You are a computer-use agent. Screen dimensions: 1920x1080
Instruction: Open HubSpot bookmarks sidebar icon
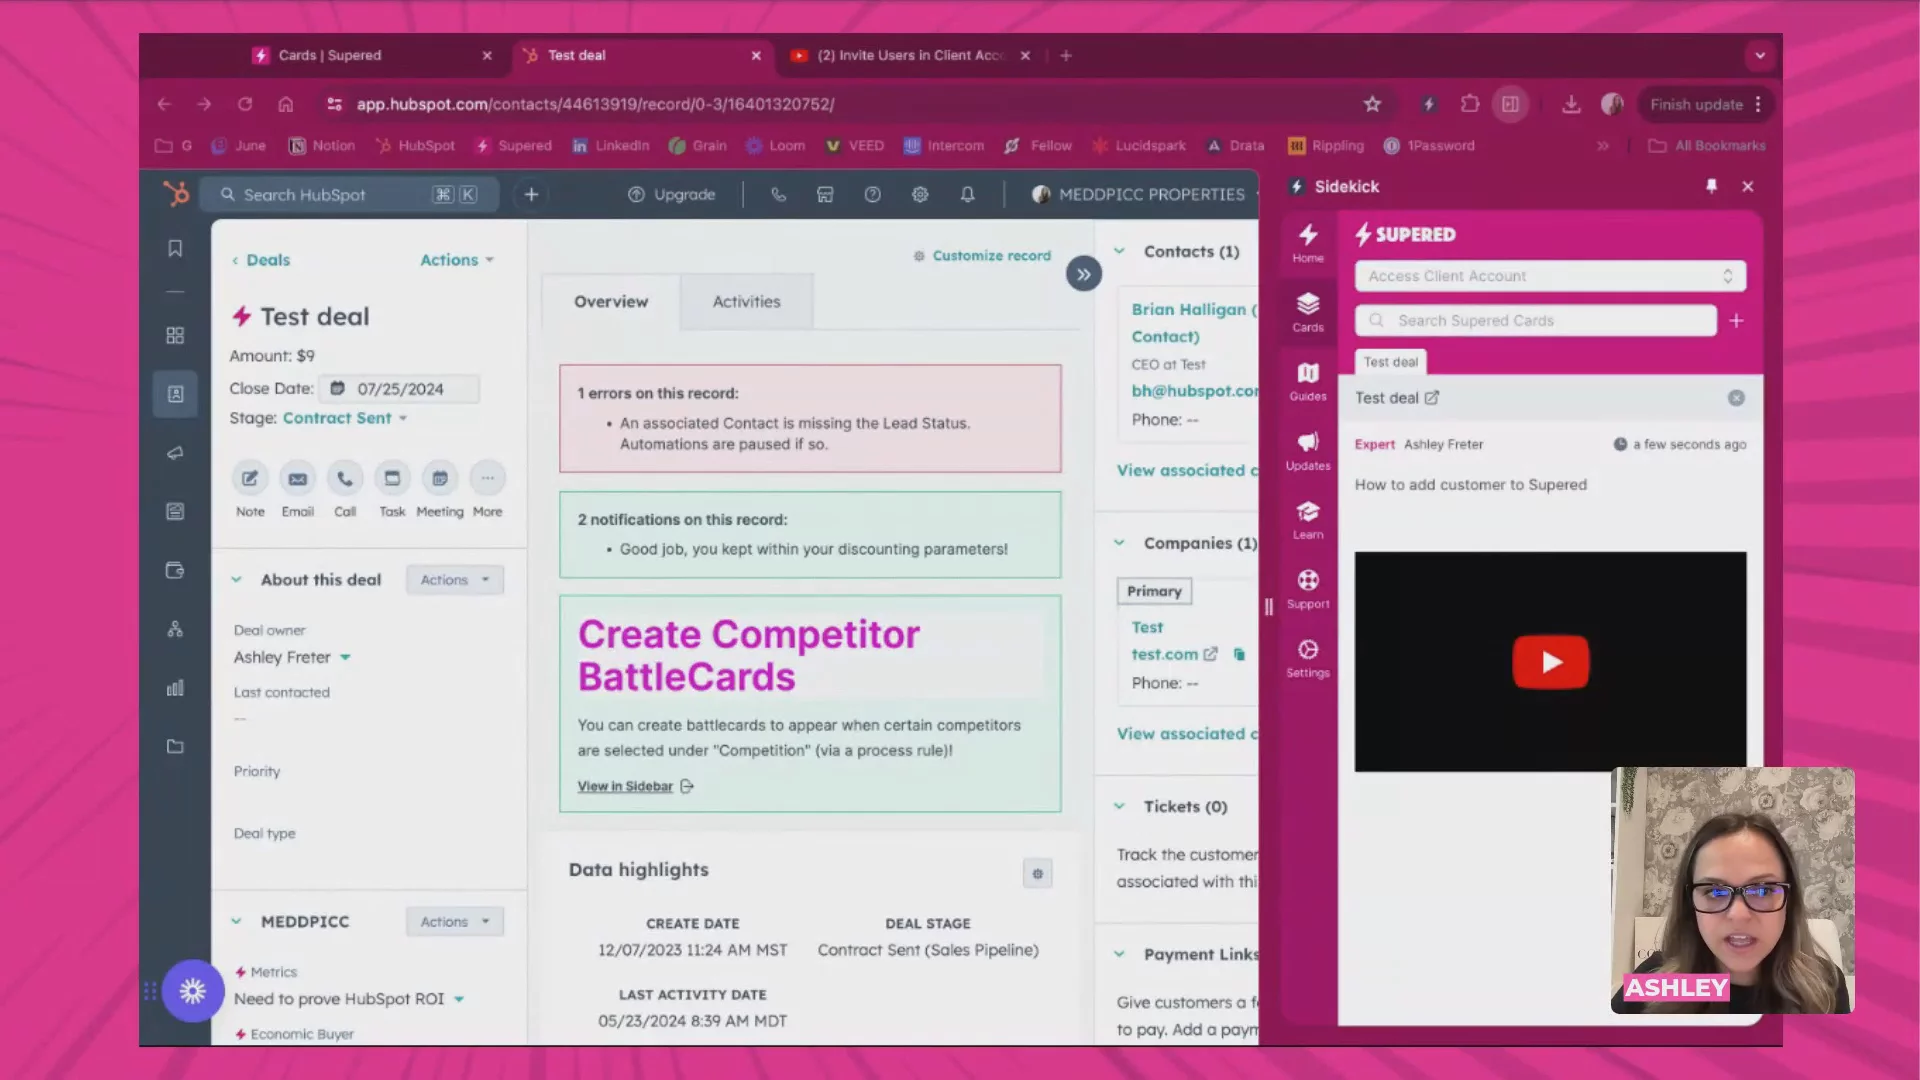175,248
